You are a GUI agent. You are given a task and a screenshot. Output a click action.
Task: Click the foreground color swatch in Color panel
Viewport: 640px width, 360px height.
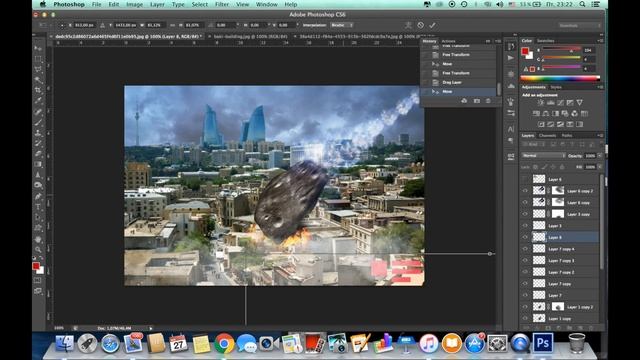[525, 51]
